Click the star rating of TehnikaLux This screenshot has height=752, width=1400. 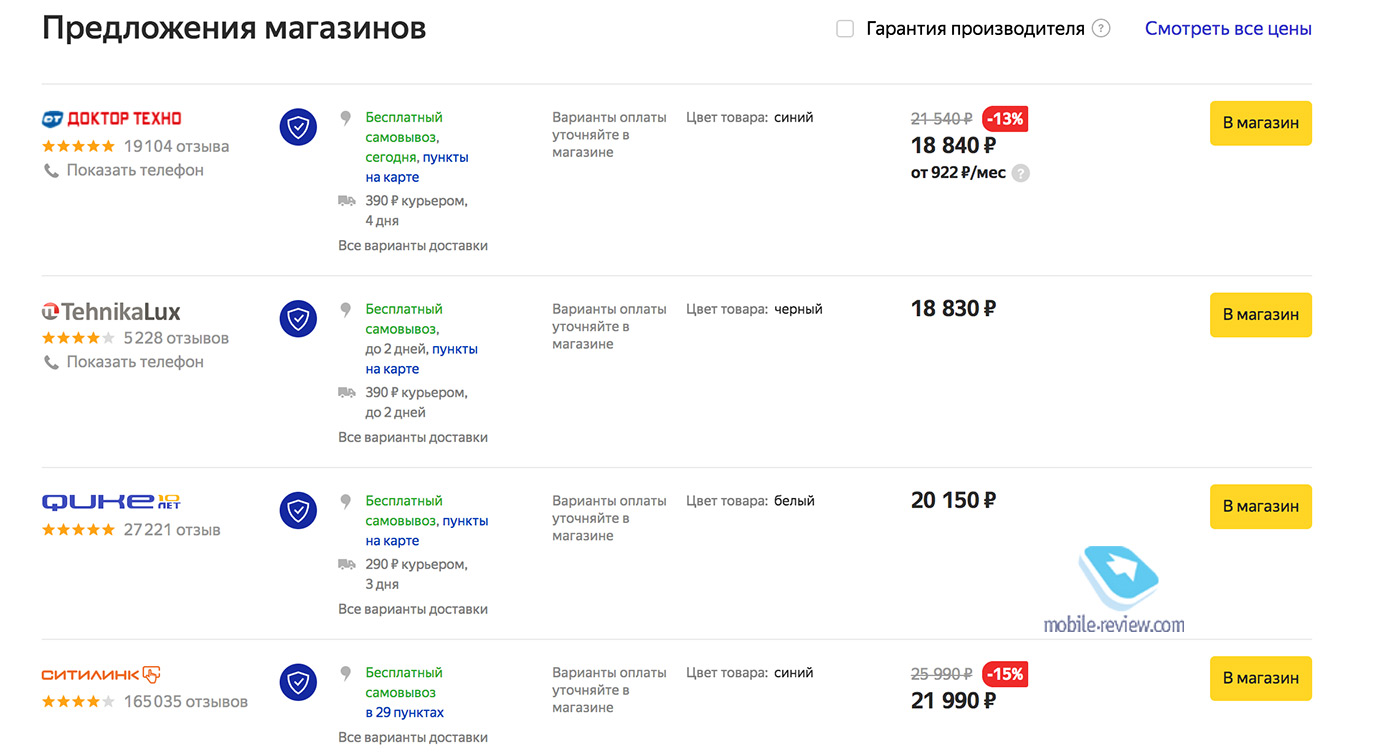[x=78, y=338]
